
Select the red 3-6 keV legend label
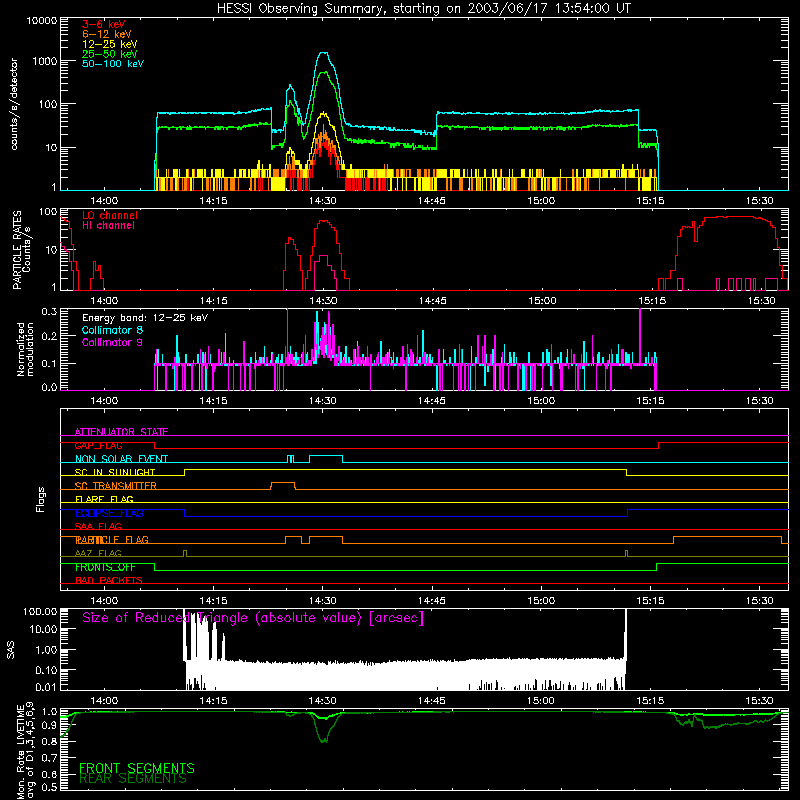104,24
